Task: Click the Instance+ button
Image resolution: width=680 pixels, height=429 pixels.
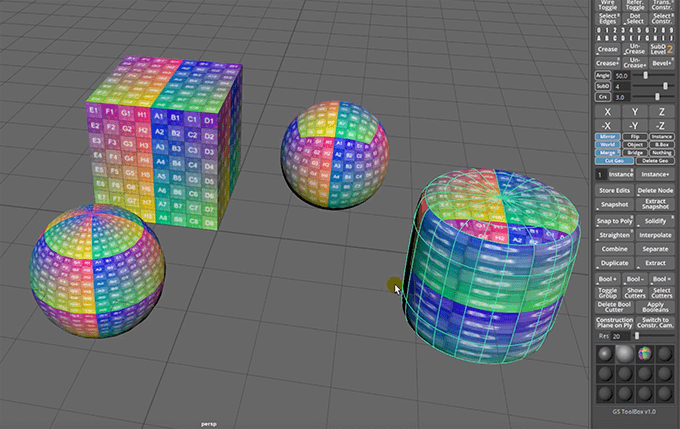Action: coord(655,174)
